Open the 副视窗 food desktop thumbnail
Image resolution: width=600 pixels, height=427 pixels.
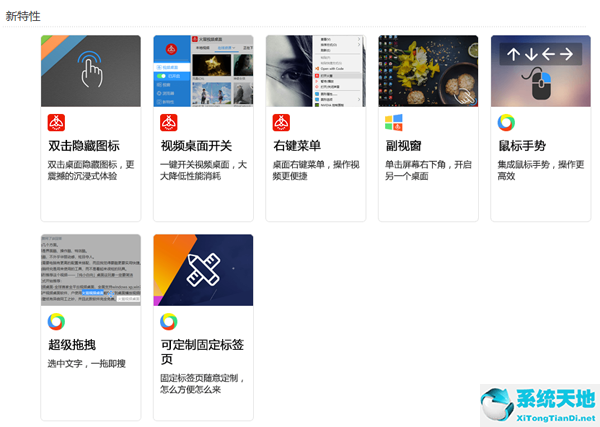[x=428, y=71]
